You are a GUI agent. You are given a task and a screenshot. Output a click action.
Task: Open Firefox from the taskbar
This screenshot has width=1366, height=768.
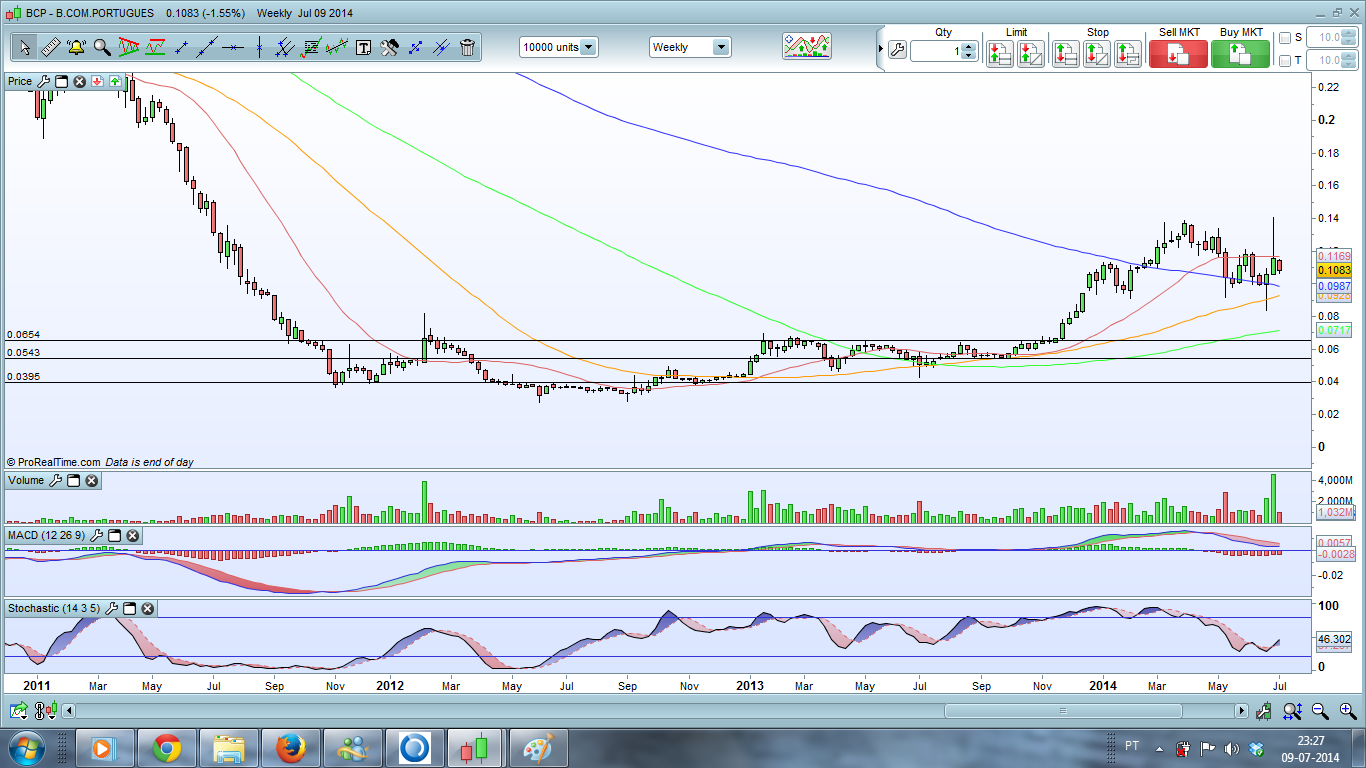pos(291,747)
